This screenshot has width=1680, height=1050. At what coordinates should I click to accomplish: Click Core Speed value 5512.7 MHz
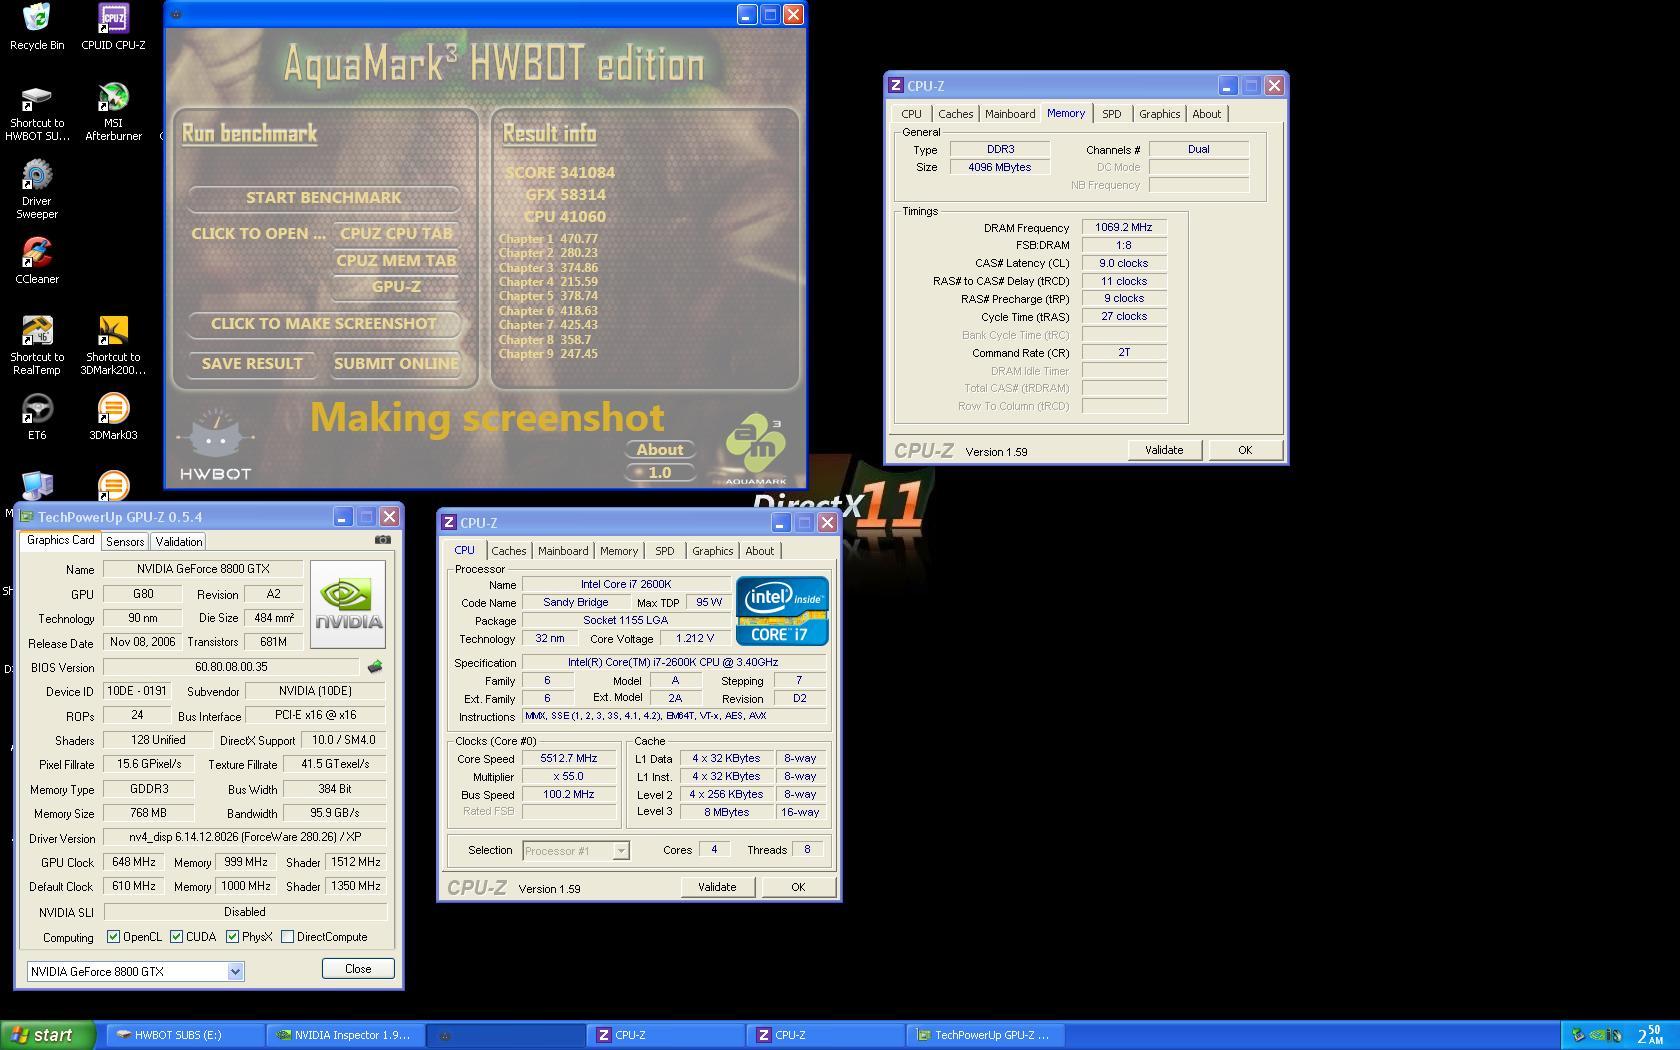(x=568, y=759)
